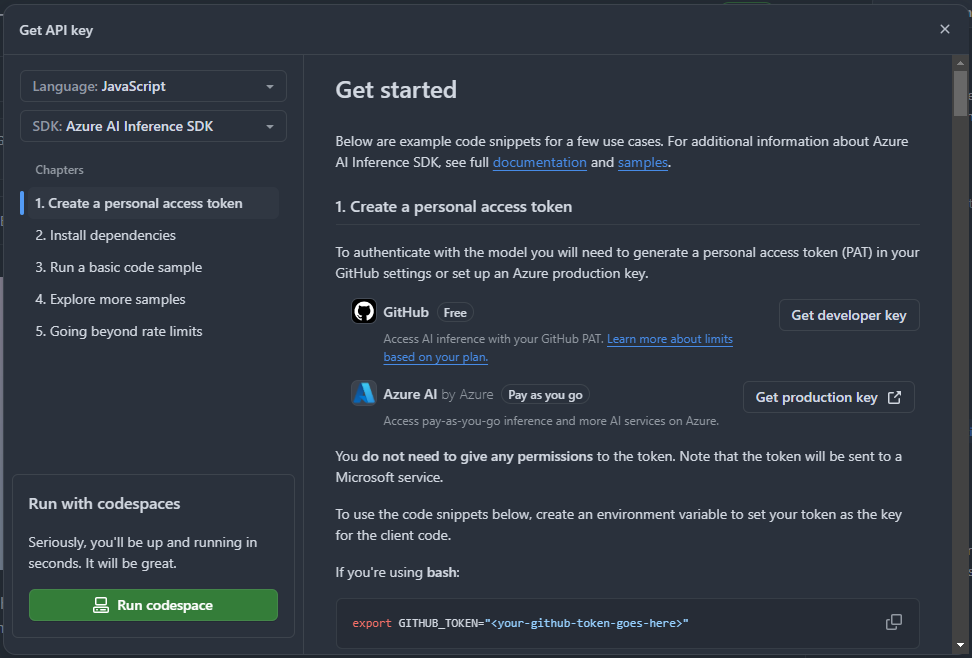Screen dimensions: 972x658
Task: Click the codespace icon in Run codespace
Action: pos(101,605)
